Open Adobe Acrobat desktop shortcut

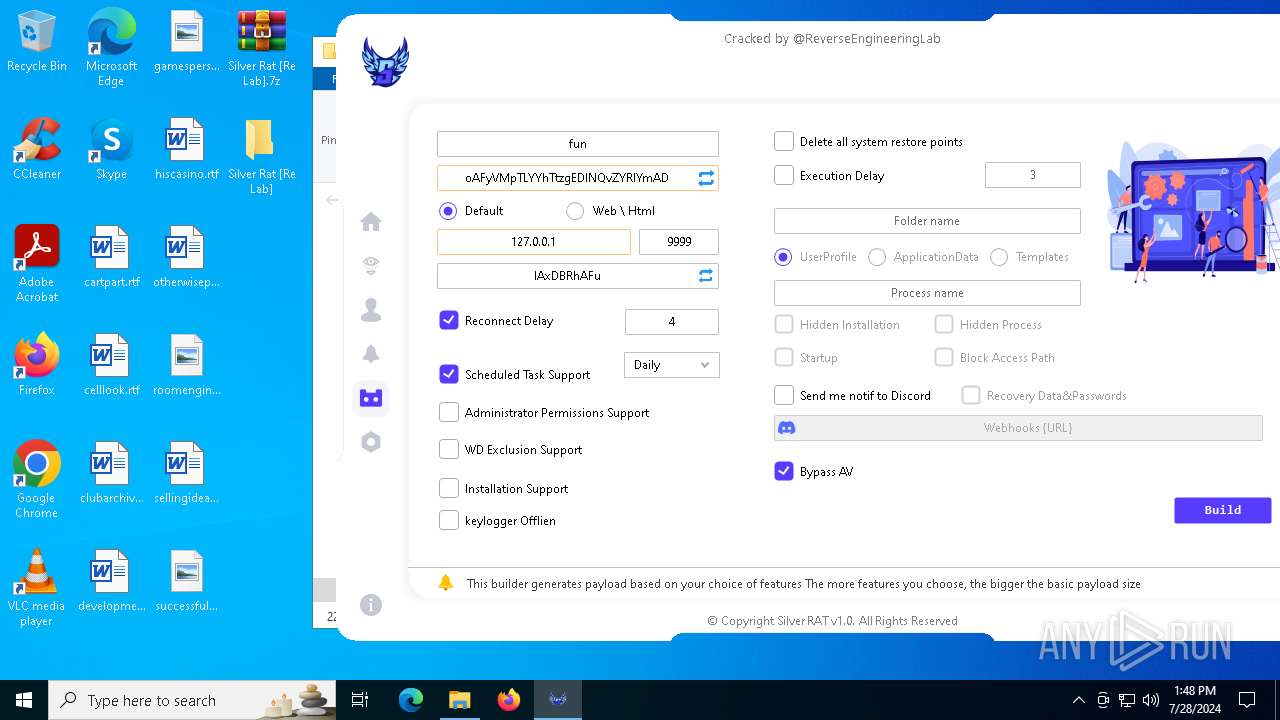click(x=37, y=264)
